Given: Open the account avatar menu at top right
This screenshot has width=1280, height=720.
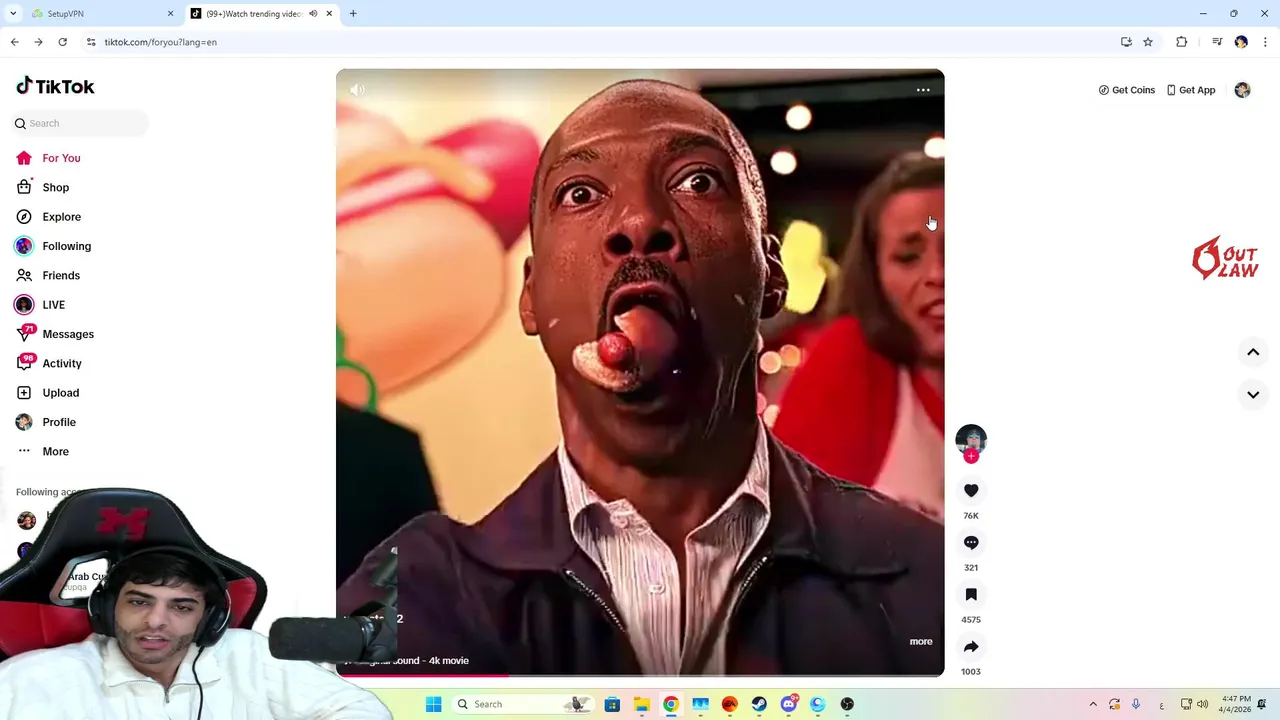Looking at the screenshot, I should point(1242,90).
